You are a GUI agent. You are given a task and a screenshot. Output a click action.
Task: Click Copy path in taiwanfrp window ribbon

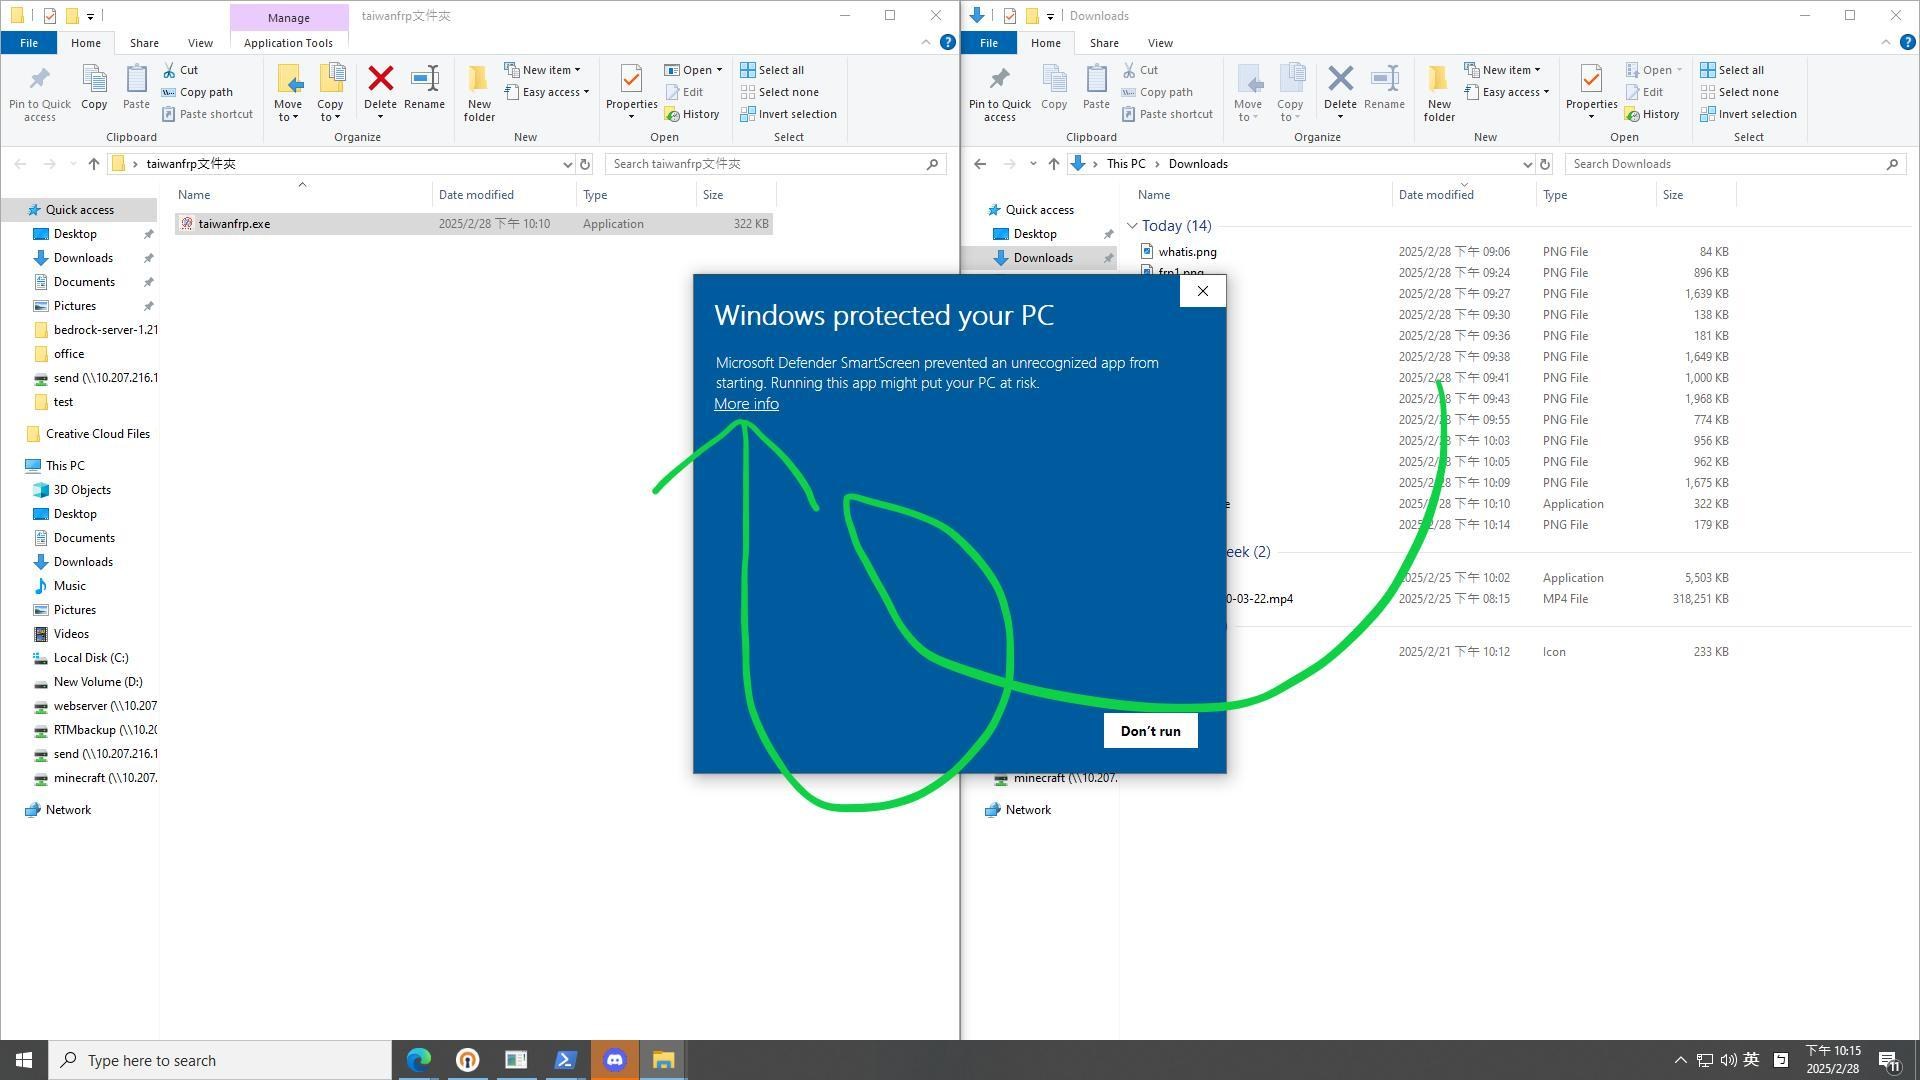click(x=197, y=92)
